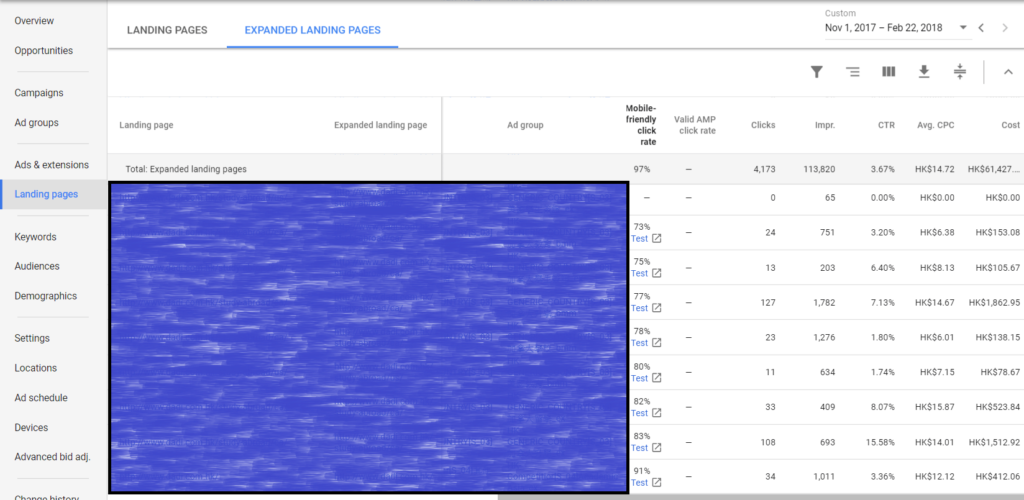Click the Test link in the 83% row
1024x500 pixels.
pos(639,448)
